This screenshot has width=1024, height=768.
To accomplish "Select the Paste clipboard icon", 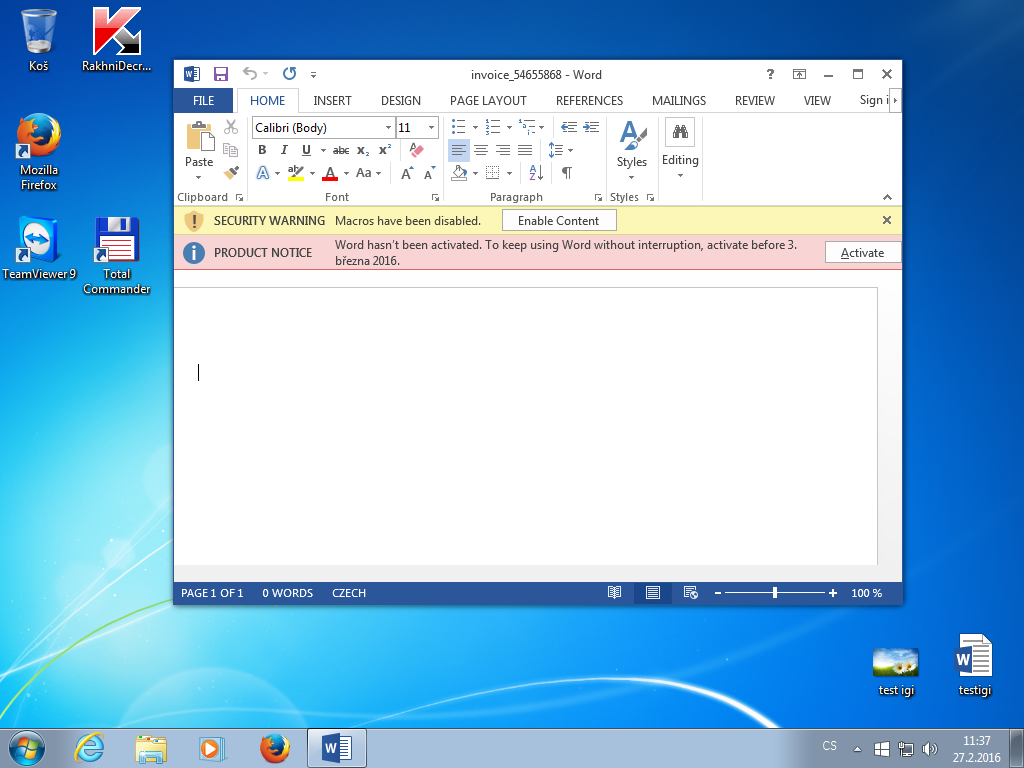I will coord(199,136).
